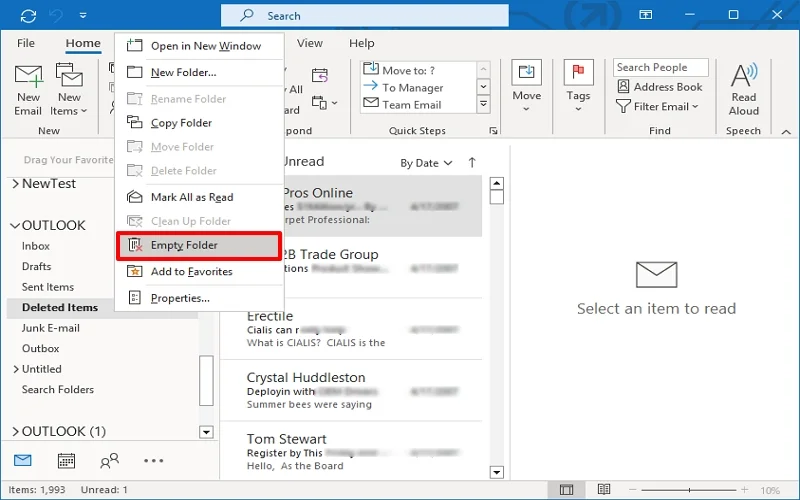Click the Move folder icon in ribbon
The height and width of the screenshot is (500, 800).
(x=526, y=74)
